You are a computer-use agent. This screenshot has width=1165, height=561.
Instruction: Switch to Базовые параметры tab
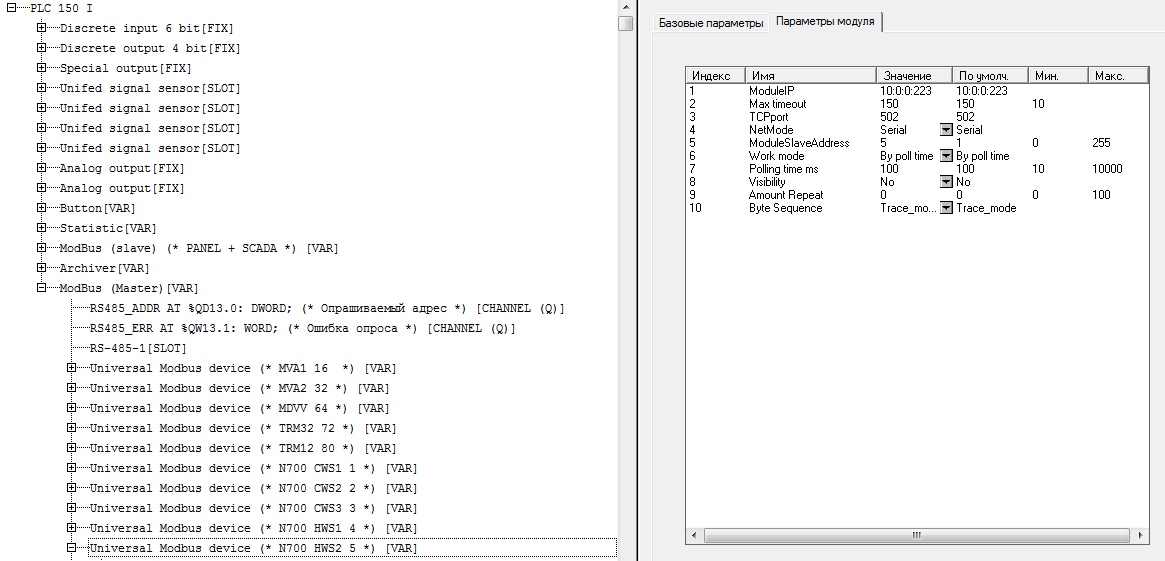pos(711,23)
